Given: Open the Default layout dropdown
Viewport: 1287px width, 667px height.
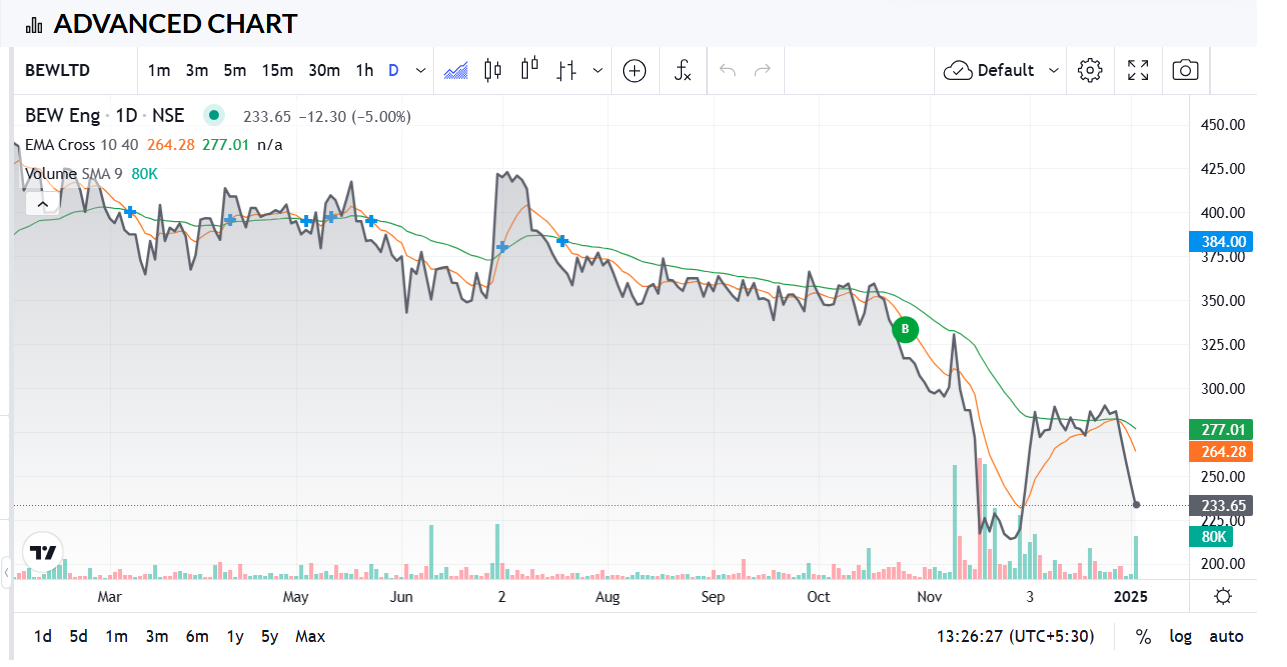Looking at the screenshot, I should tap(1001, 70).
